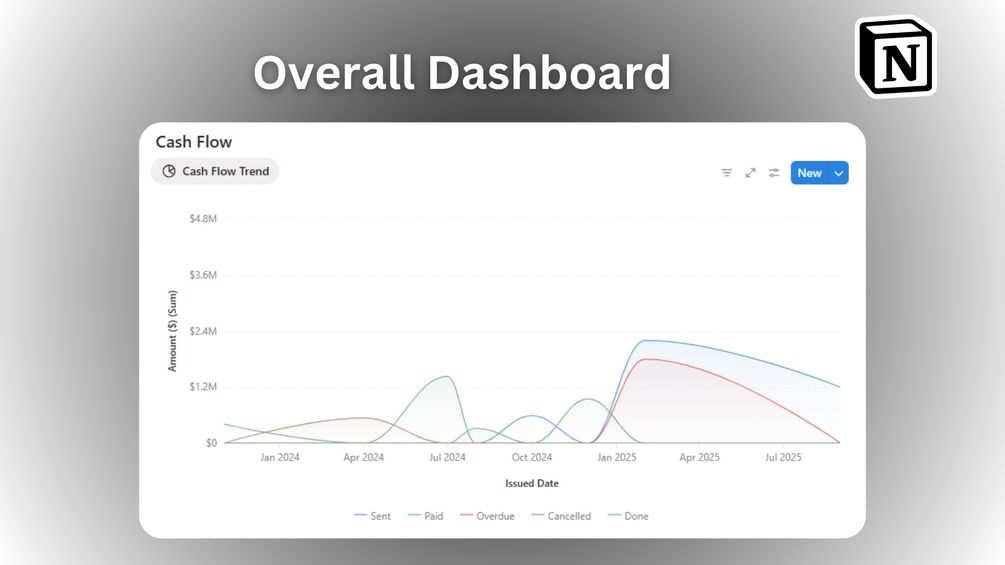Viewport: 1005px width, 565px height.
Task: Click the blue New button
Action: click(810, 173)
